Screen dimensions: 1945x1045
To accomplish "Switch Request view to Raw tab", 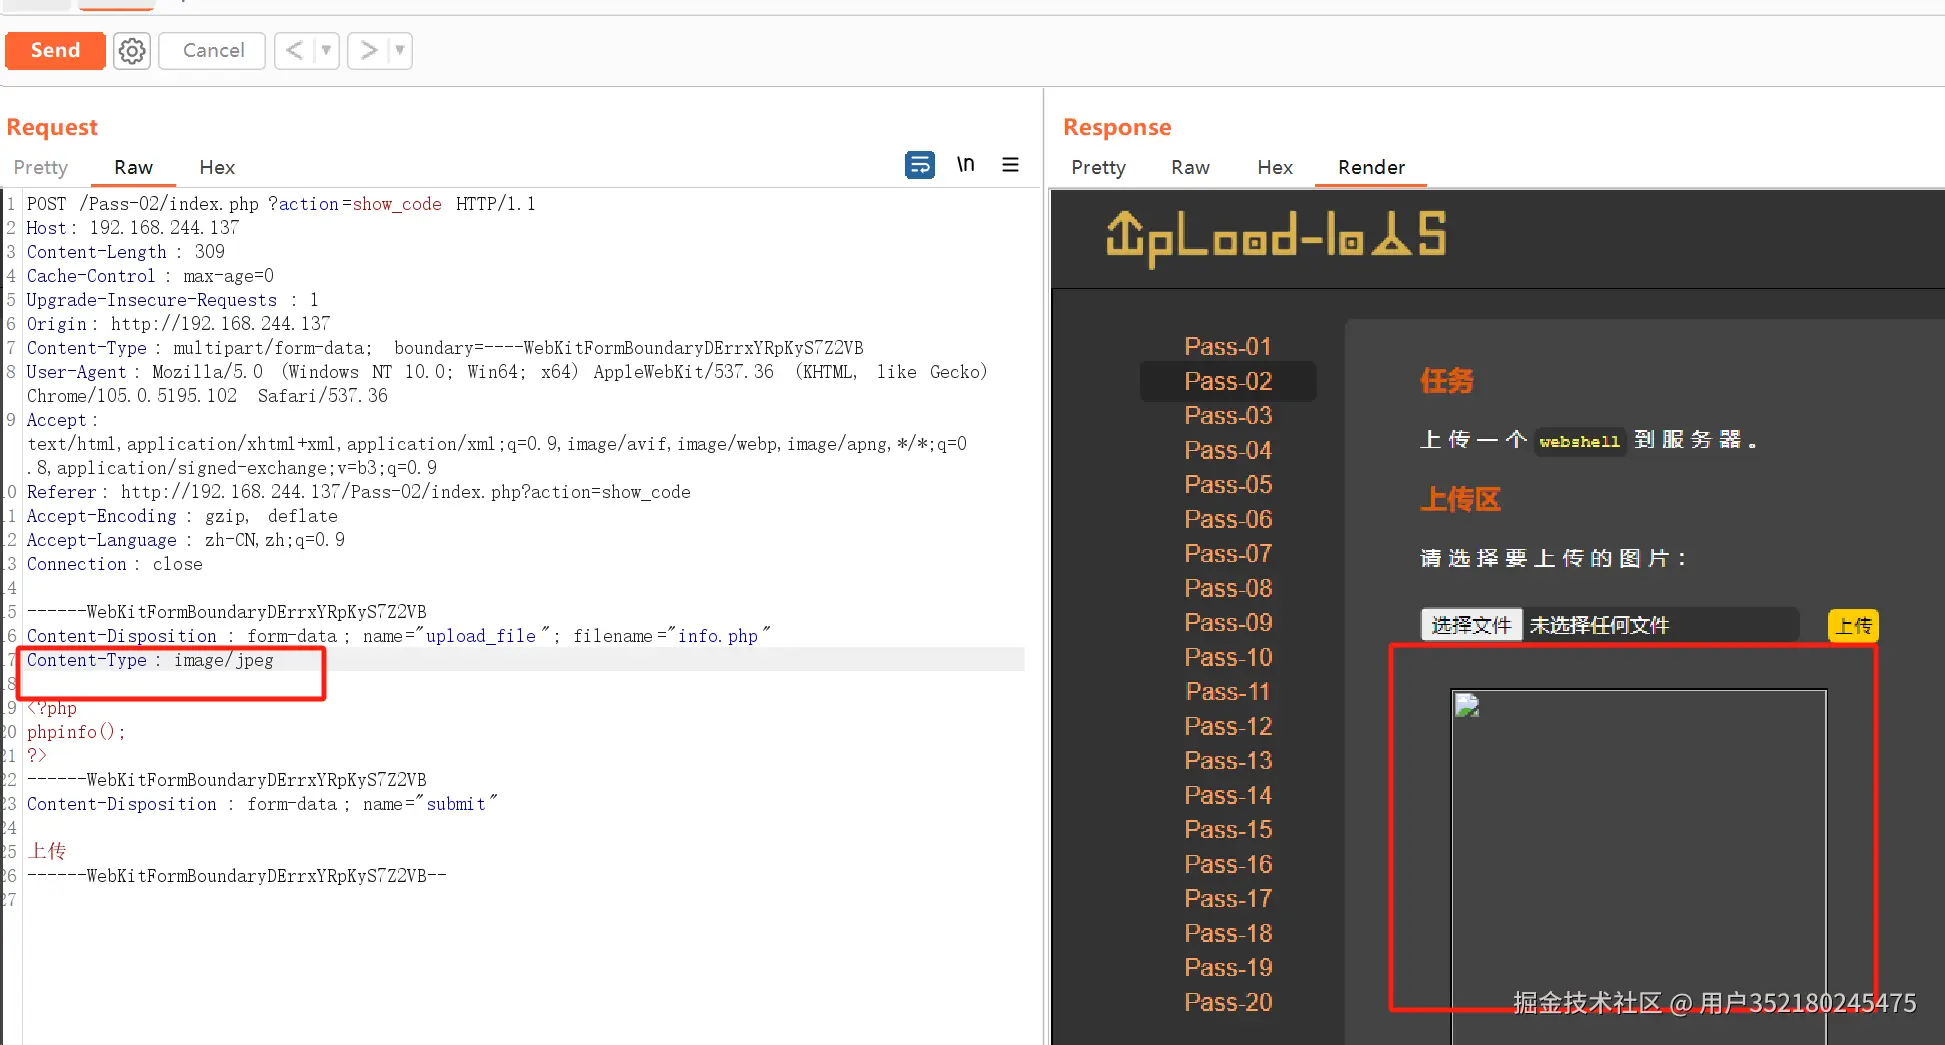I will tap(133, 167).
